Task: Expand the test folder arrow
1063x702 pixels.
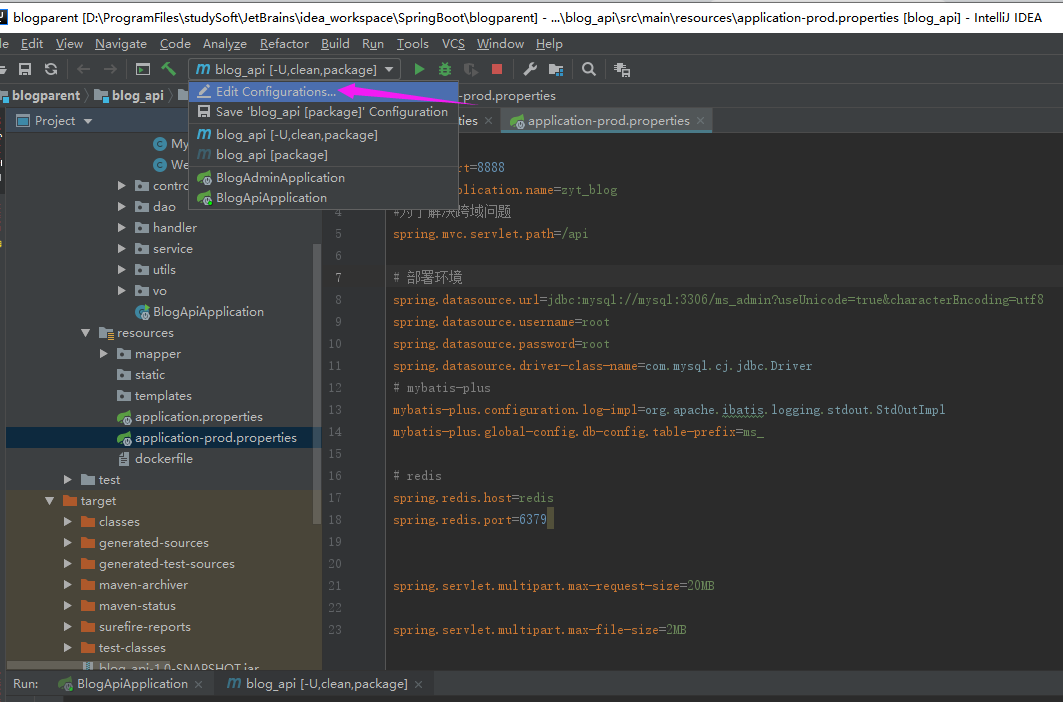Action: click(x=68, y=480)
